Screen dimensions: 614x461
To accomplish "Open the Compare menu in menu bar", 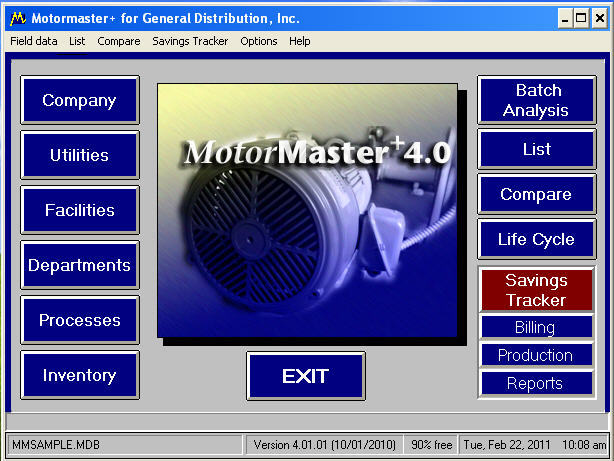I will click(119, 41).
